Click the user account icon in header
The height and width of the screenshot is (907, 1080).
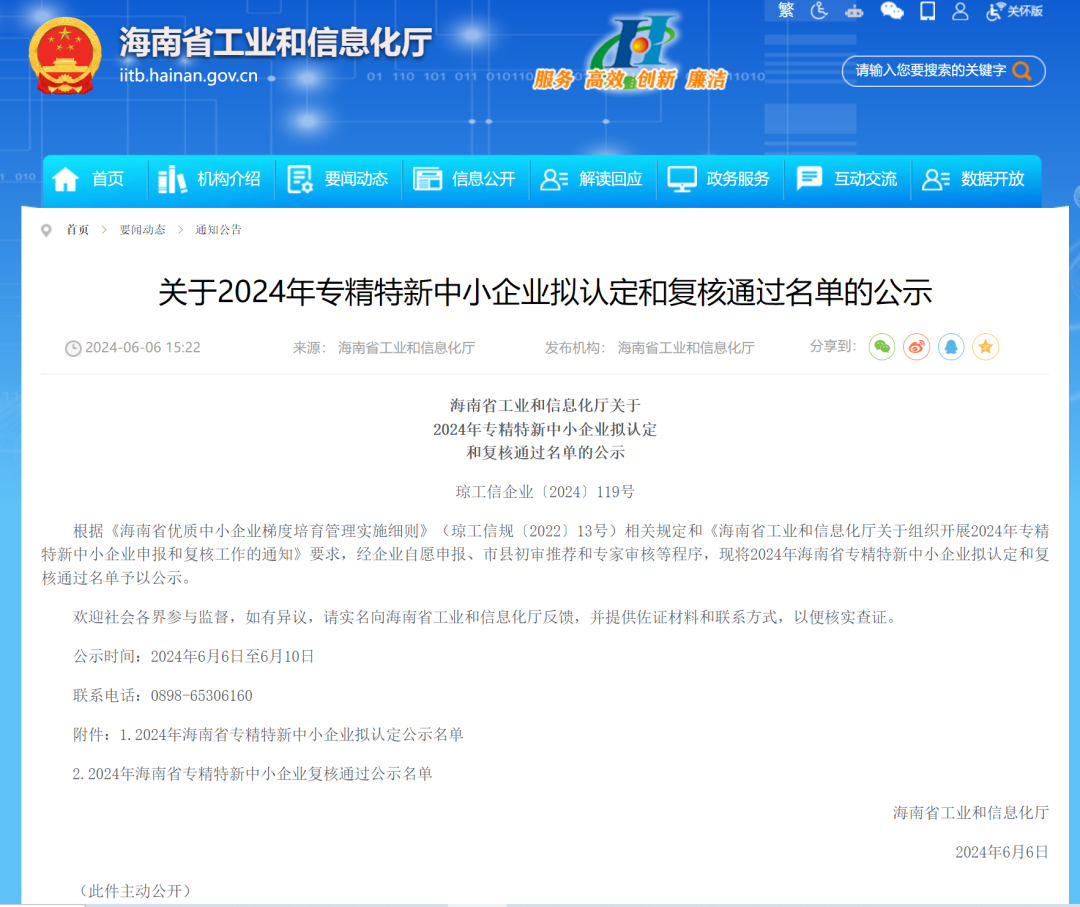pyautogui.click(x=960, y=11)
